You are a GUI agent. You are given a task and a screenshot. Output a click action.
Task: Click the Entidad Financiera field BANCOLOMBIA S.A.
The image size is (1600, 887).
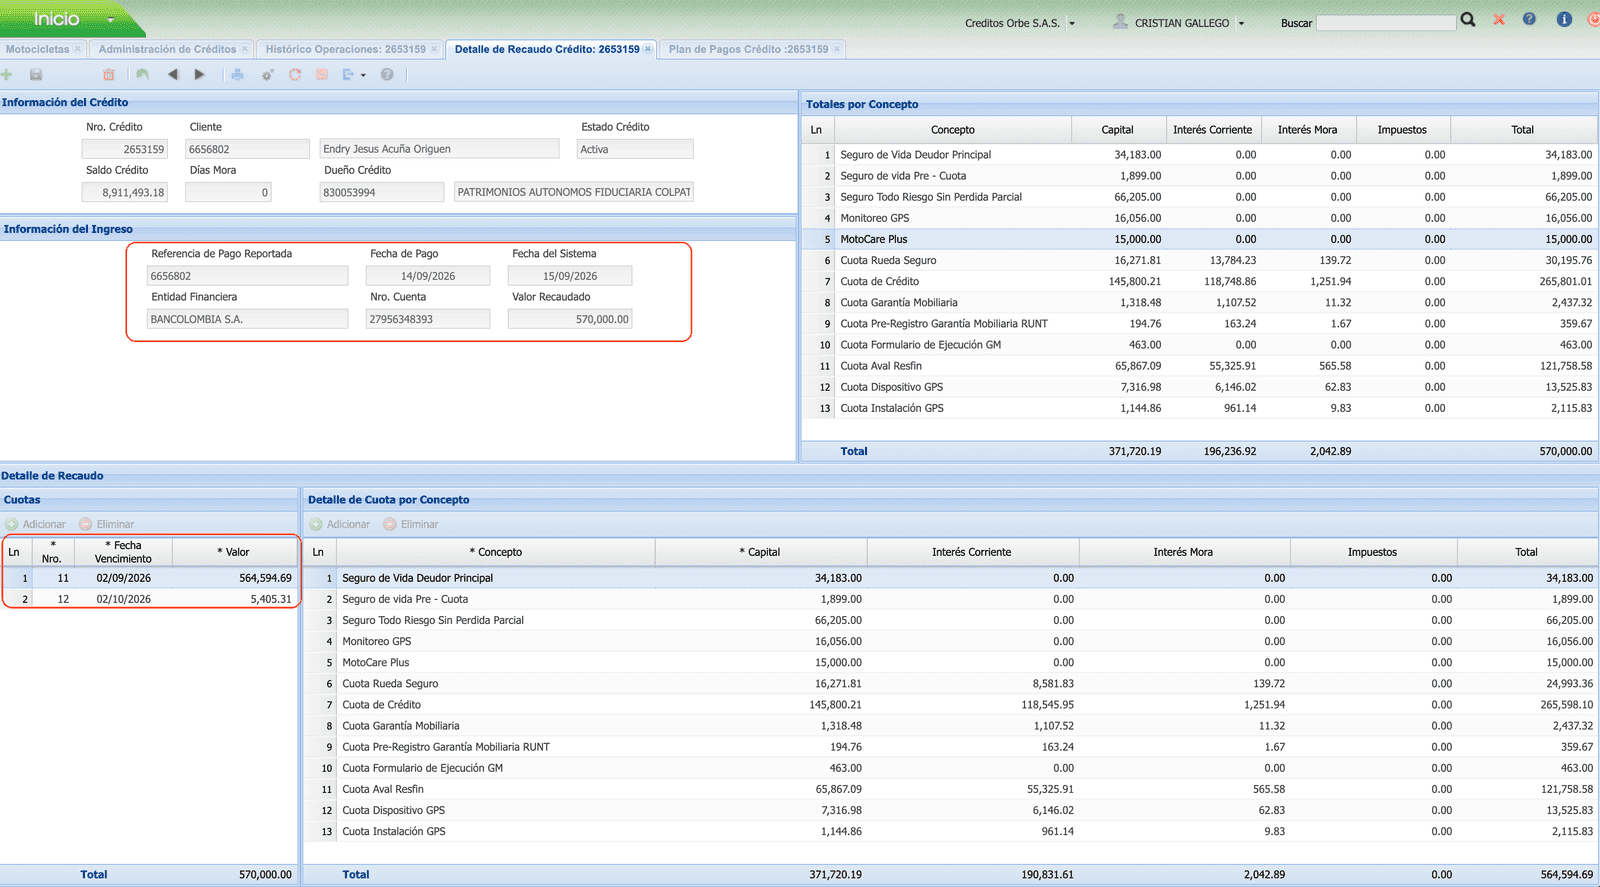(247, 319)
